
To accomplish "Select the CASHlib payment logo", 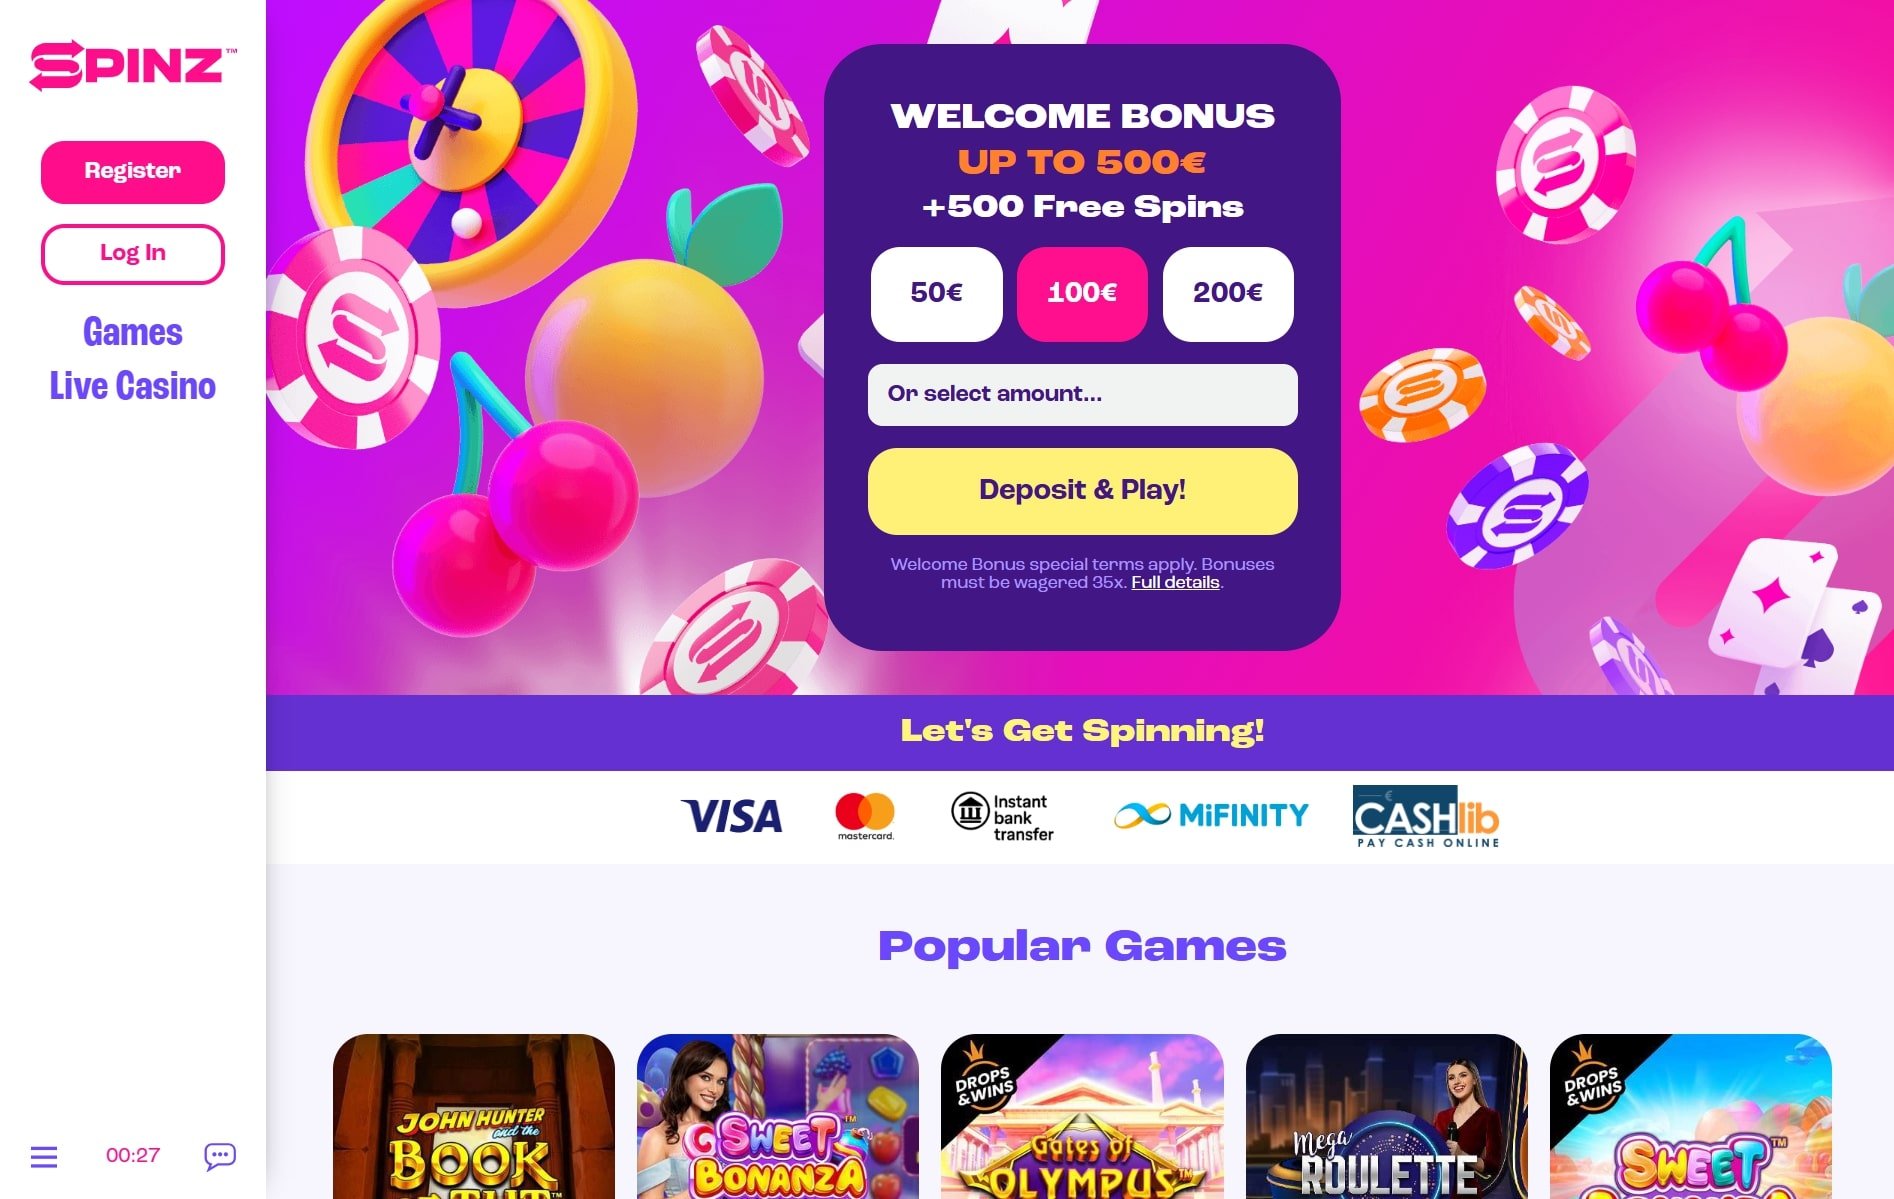I will coord(1426,816).
